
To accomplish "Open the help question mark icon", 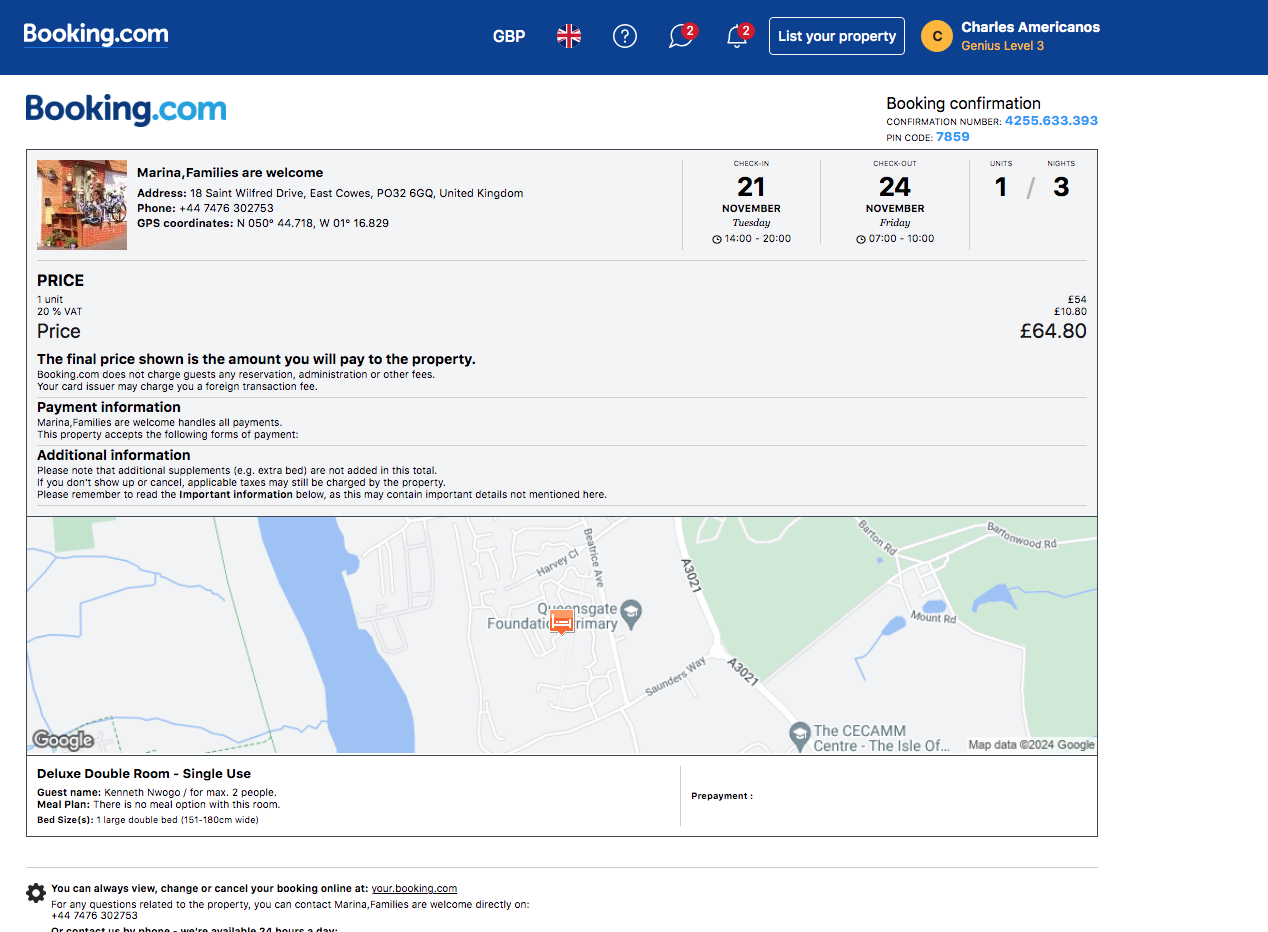I will click(x=625, y=36).
